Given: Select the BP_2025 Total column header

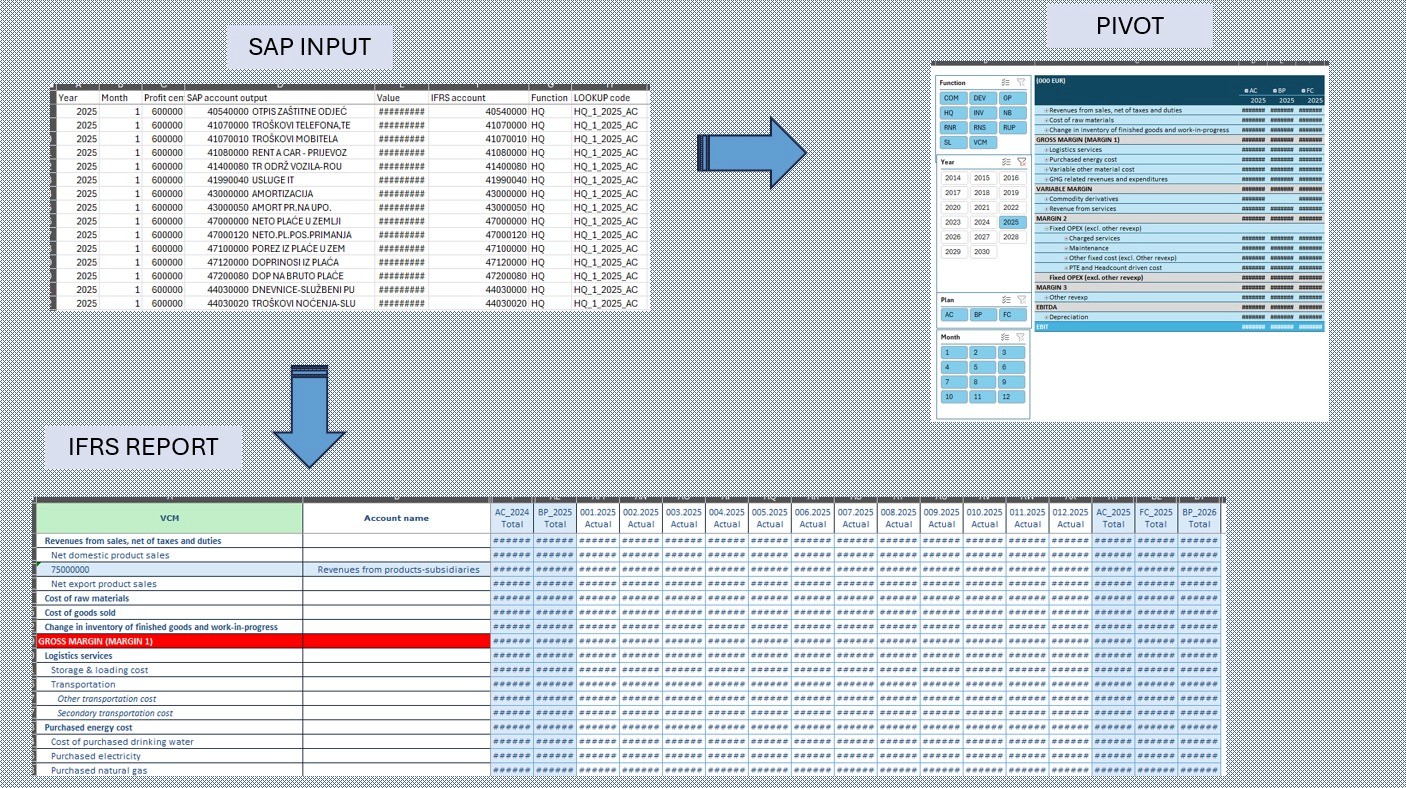Looking at the screenshot, I should click(555, 518).
